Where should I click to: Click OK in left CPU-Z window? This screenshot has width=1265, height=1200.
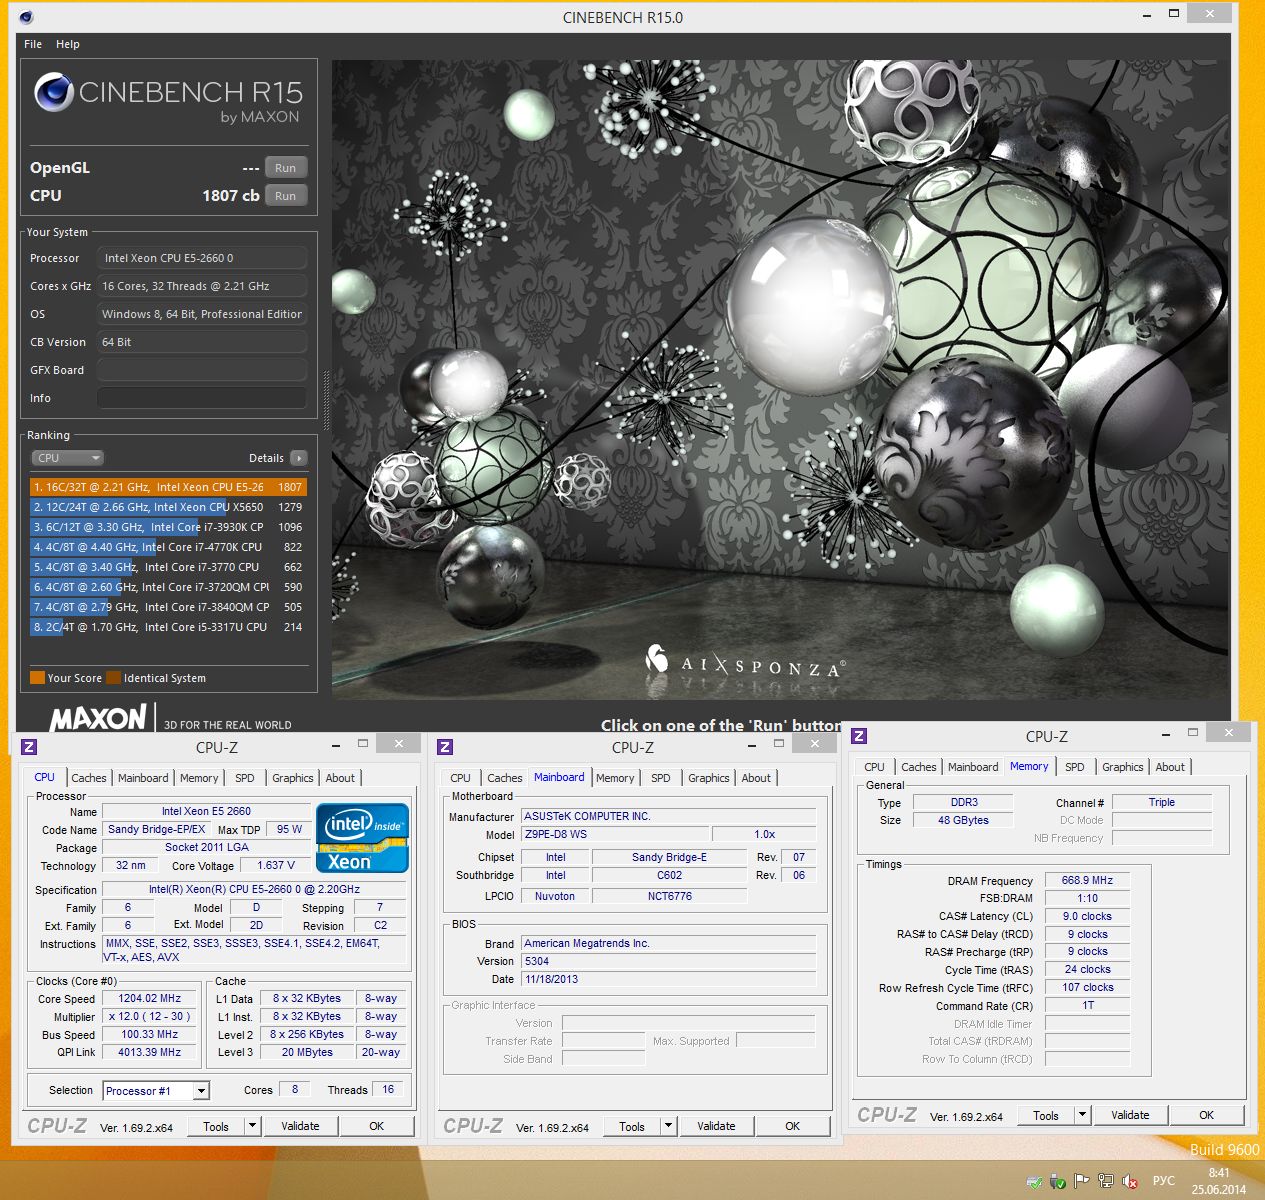coord(377,1126)
